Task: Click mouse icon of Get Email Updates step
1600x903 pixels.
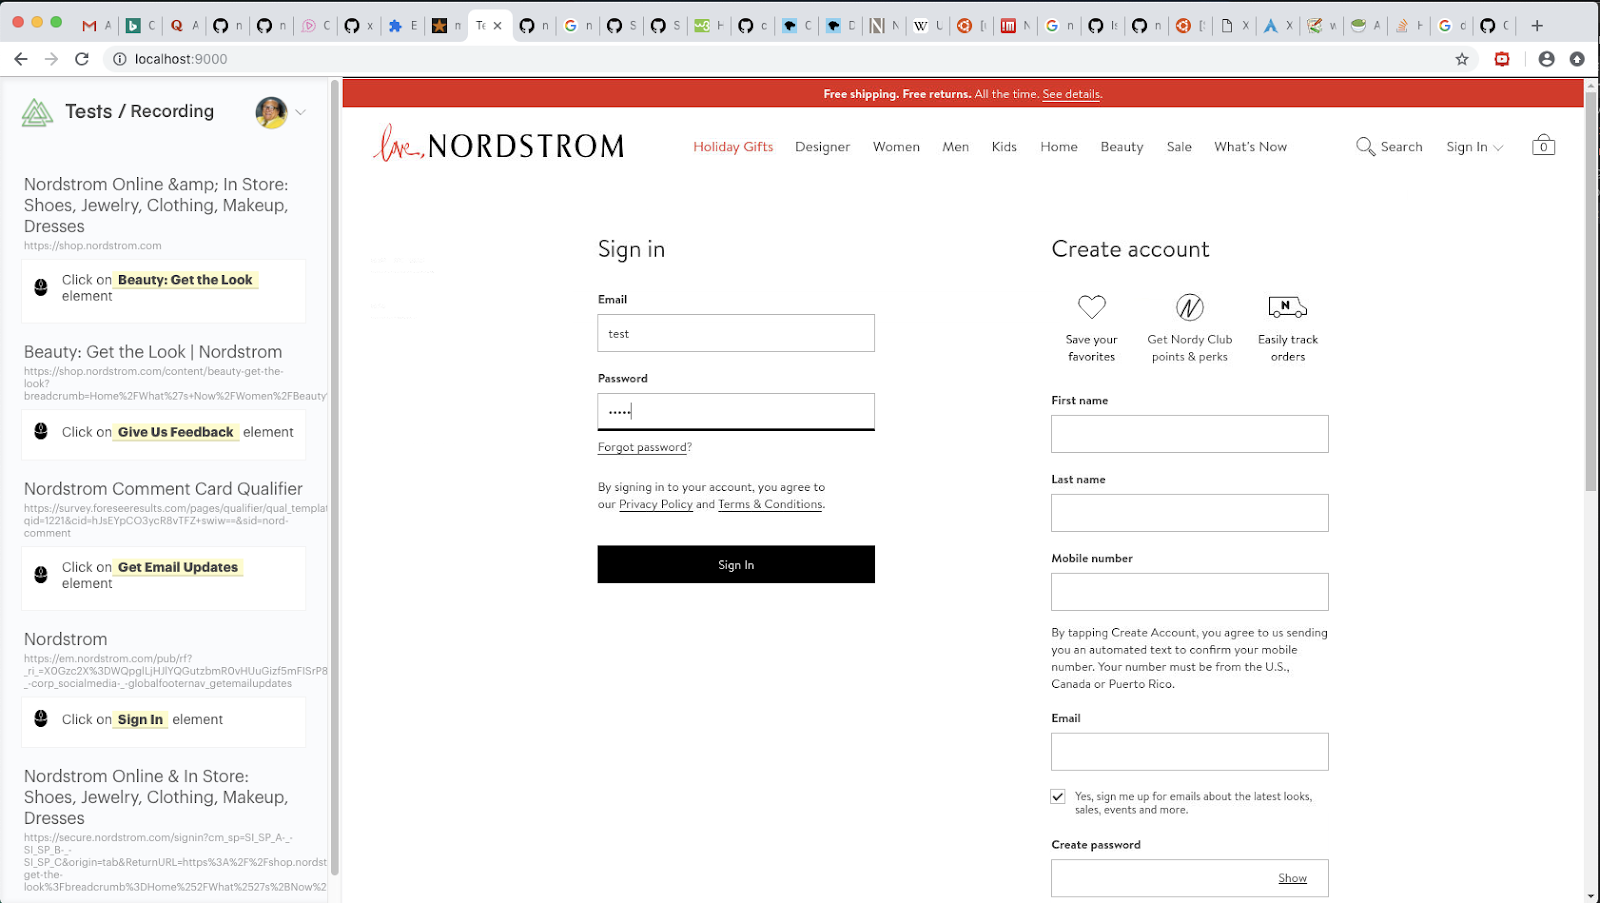Action: pyautogui.click(x=41, y=574)
